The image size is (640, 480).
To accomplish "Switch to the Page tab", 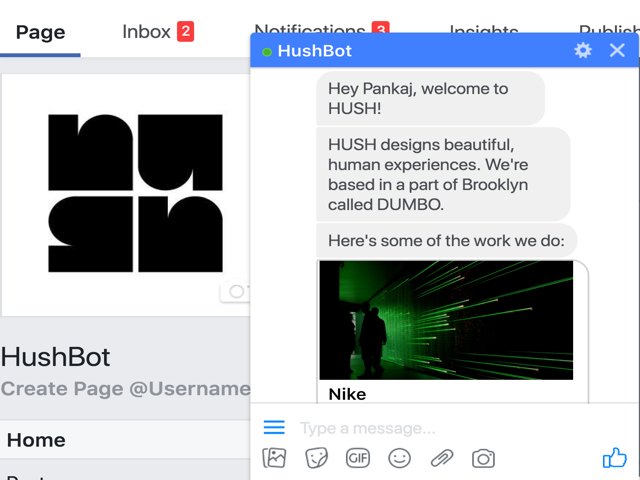I will pos(40,32).
